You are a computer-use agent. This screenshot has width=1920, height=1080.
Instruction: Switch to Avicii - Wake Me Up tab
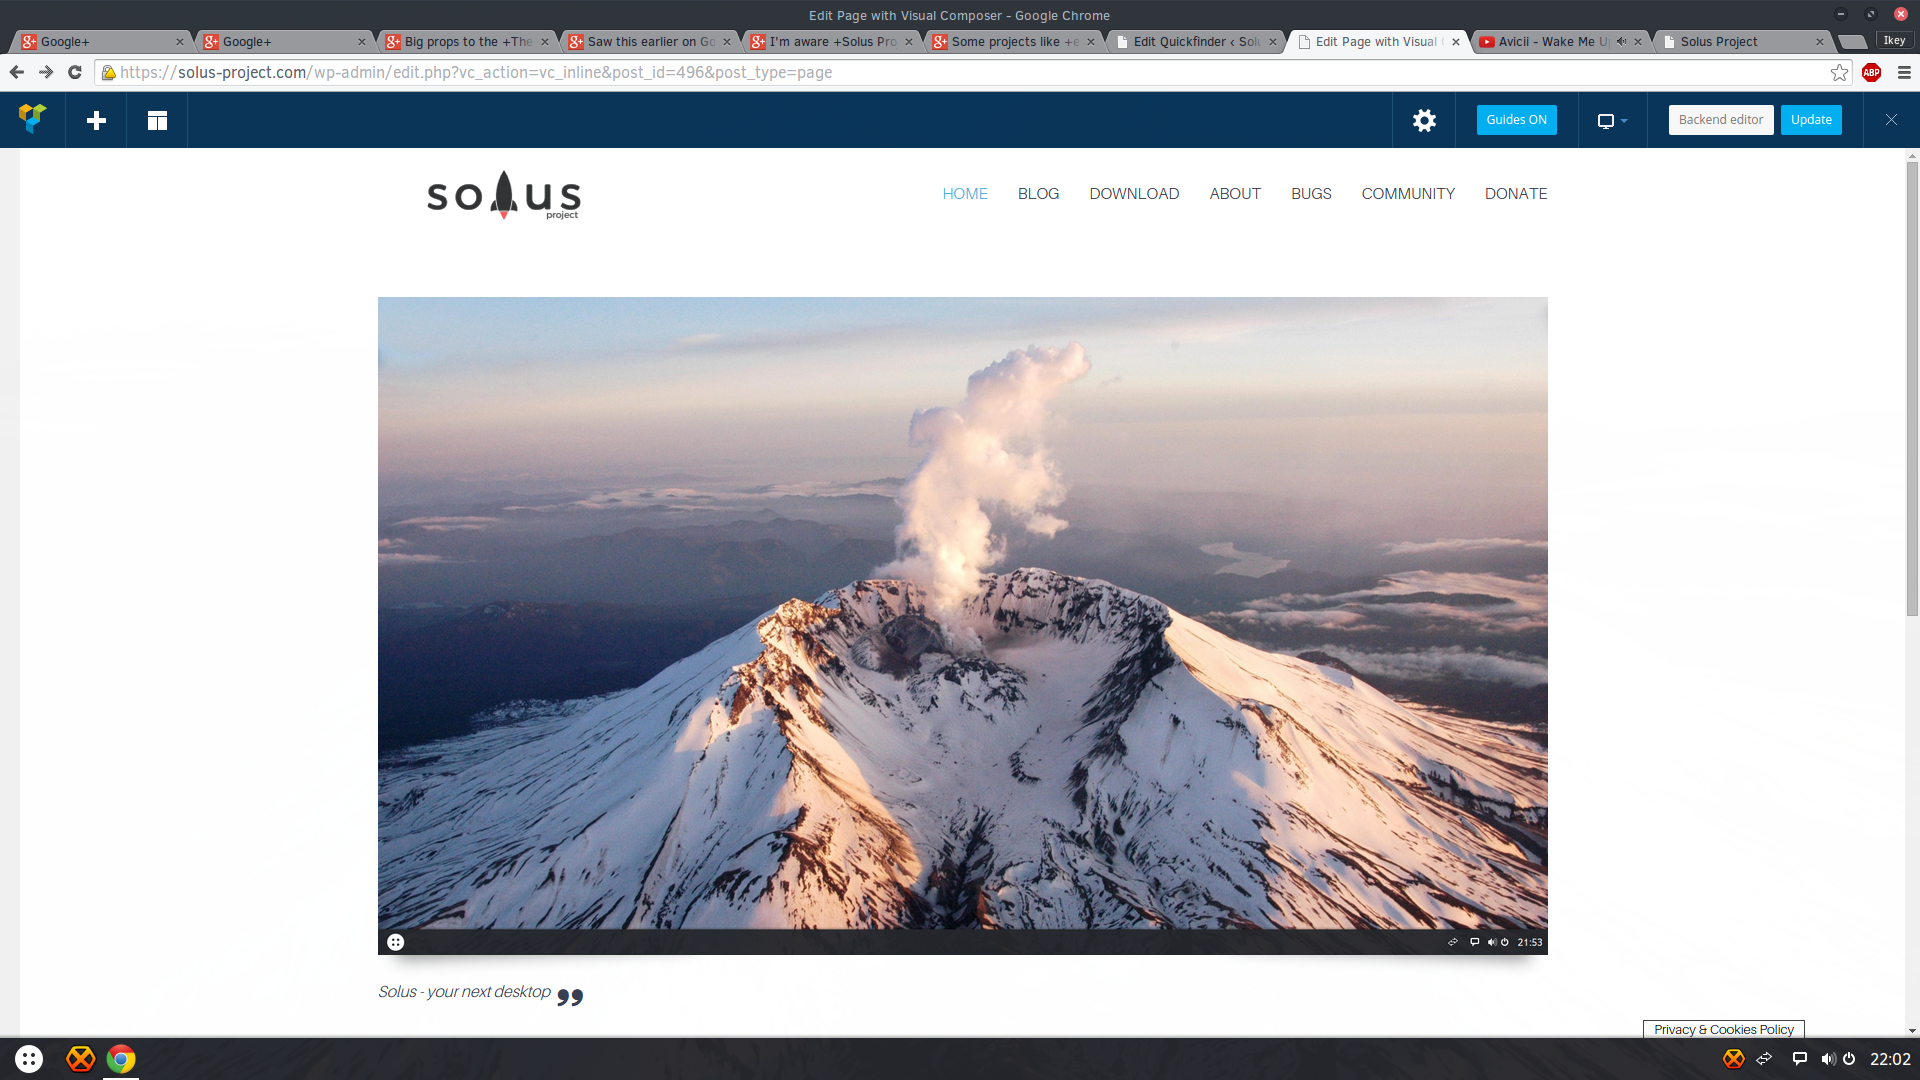point(1554,41)
